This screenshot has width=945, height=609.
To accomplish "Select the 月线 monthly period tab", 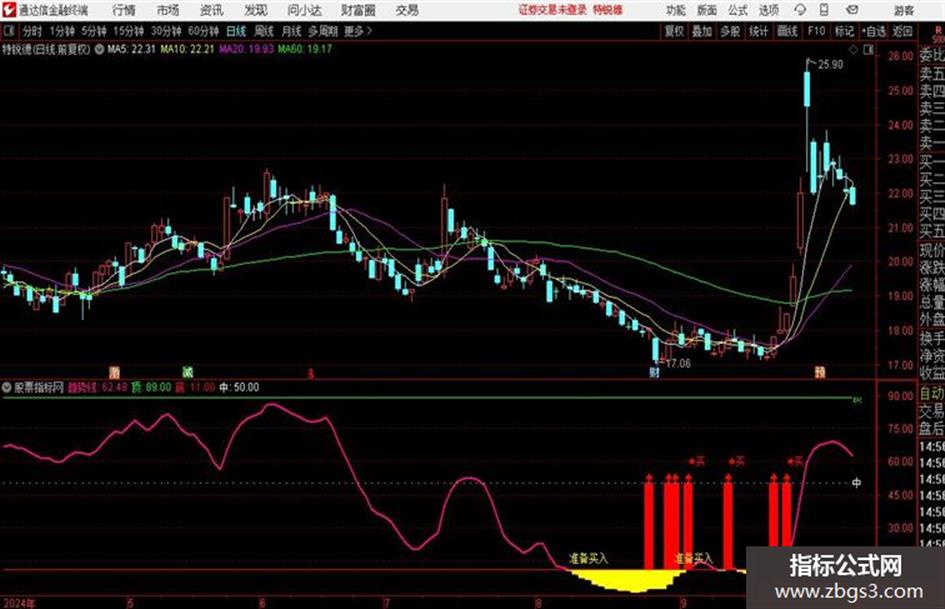I will [x=292, y=31].
